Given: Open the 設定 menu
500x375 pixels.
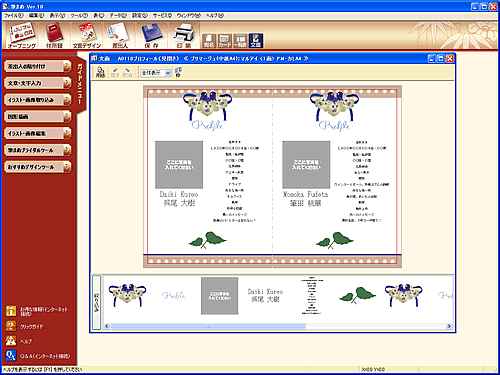Looking at the screenshot, I should click(140, 15).
